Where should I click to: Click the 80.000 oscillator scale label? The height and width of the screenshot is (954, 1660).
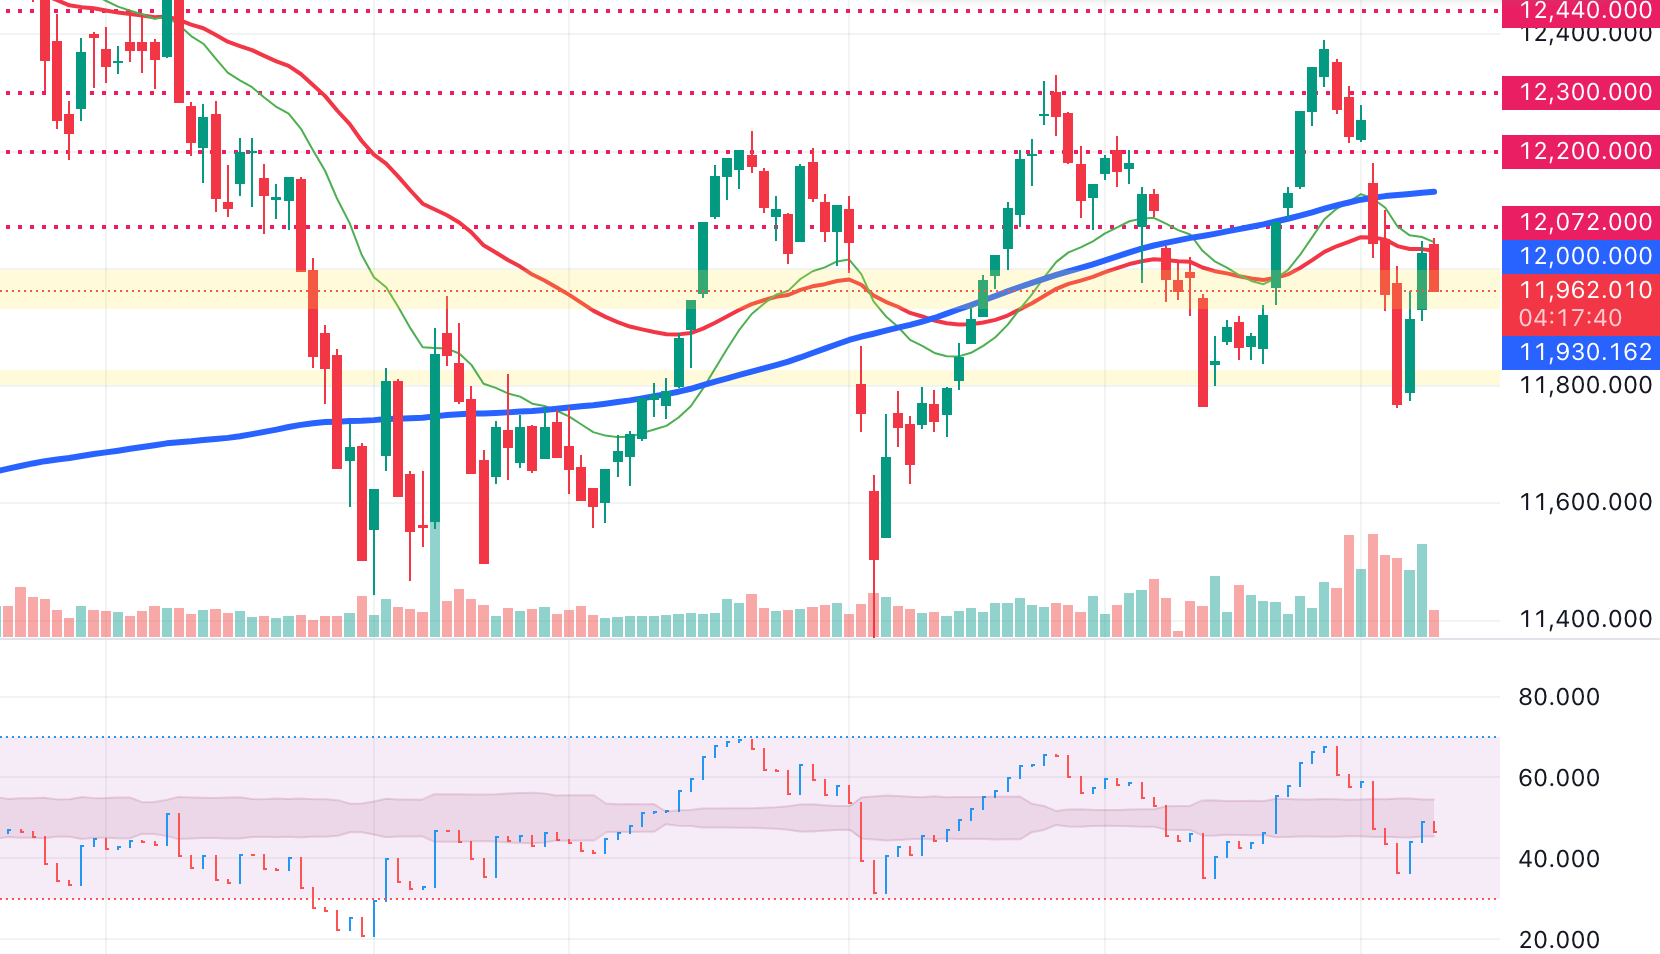tap(1558, 697)
